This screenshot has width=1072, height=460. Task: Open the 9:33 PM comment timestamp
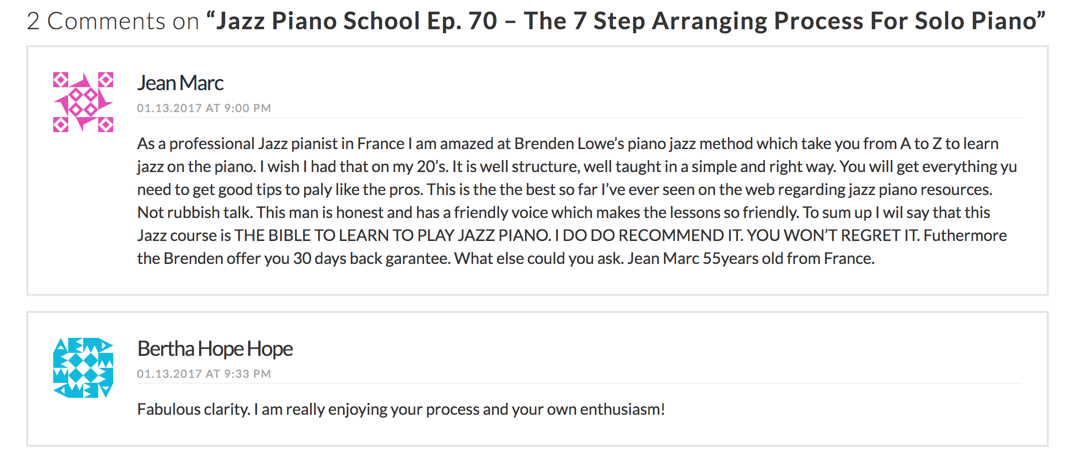pyautogui.click(x=204, y=374)
